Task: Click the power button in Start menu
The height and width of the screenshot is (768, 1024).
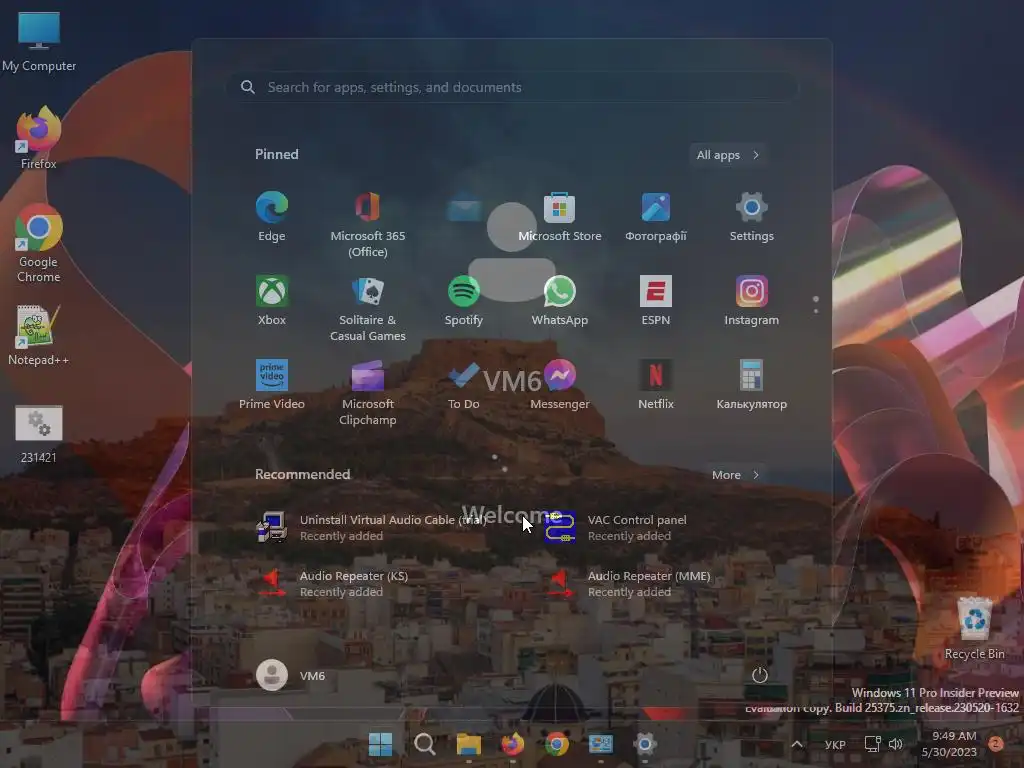Action: click(x=760, y=675)
